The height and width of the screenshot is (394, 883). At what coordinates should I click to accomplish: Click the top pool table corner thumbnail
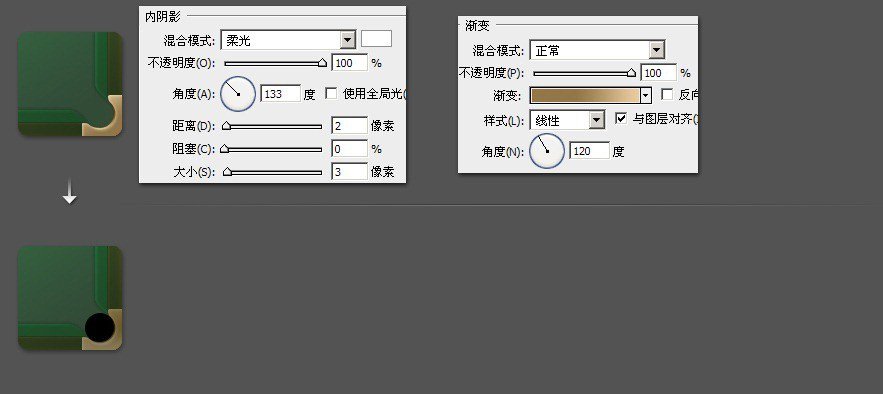coord(70,84)
